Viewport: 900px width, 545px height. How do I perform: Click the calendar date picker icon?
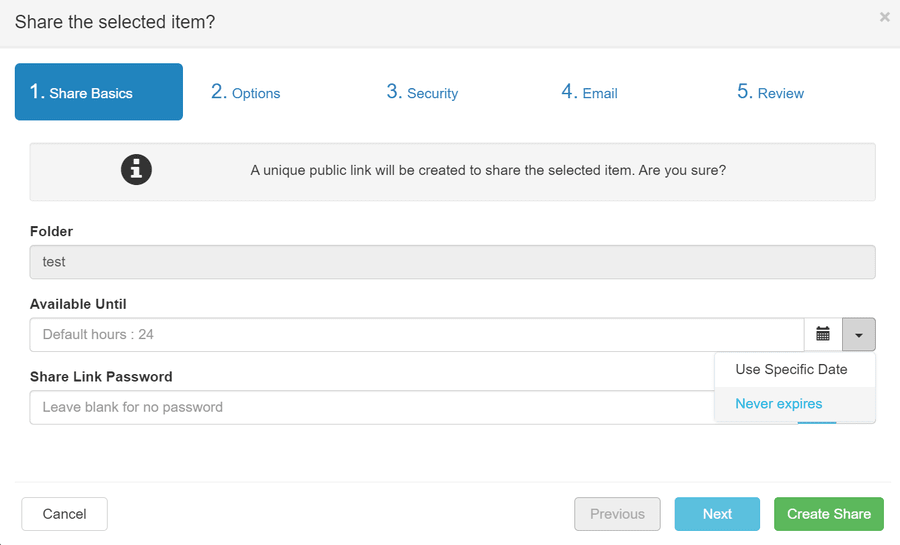point(823,334)
